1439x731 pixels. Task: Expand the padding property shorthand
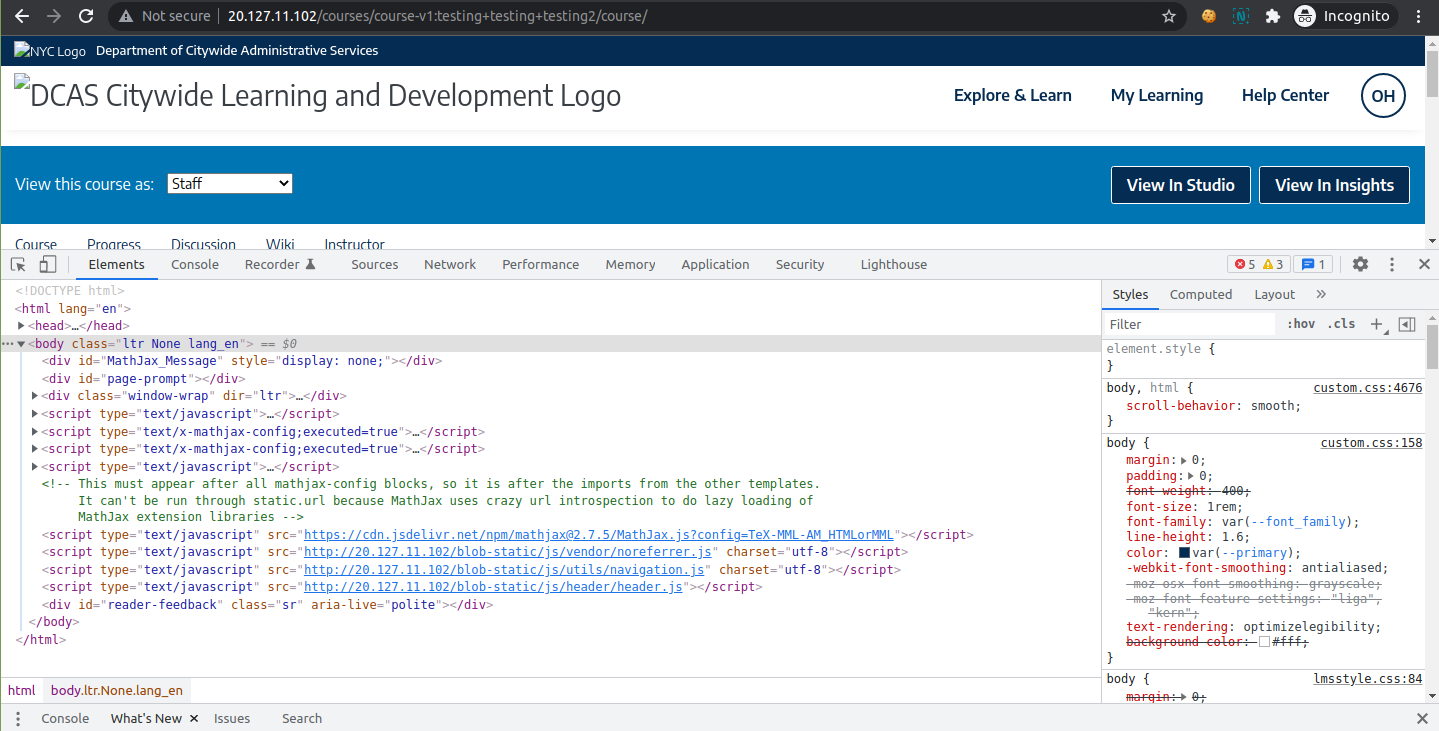coord(1193,476)
